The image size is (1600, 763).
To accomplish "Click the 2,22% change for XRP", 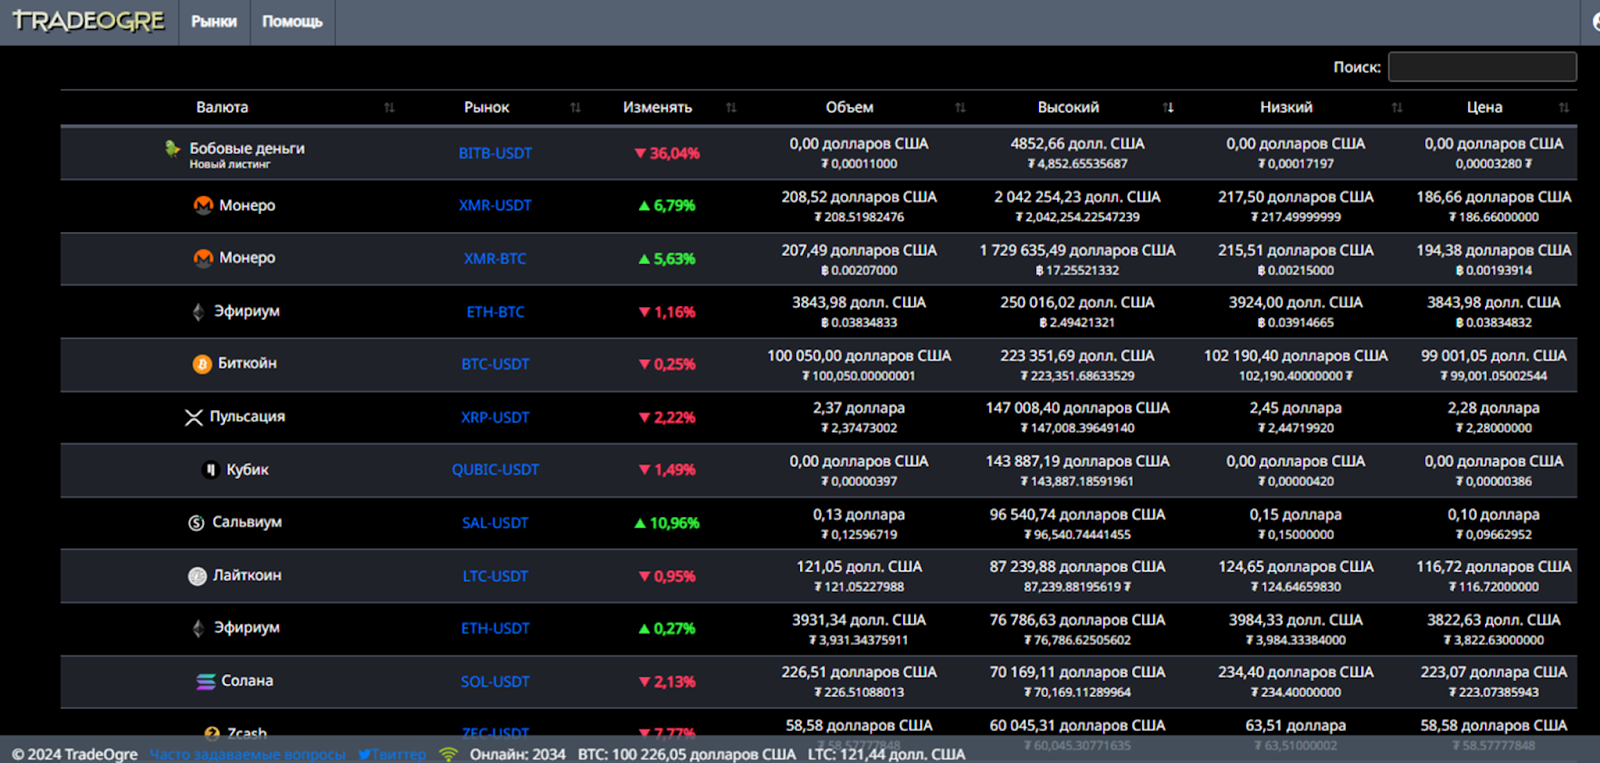I will (x=667, y=417).
